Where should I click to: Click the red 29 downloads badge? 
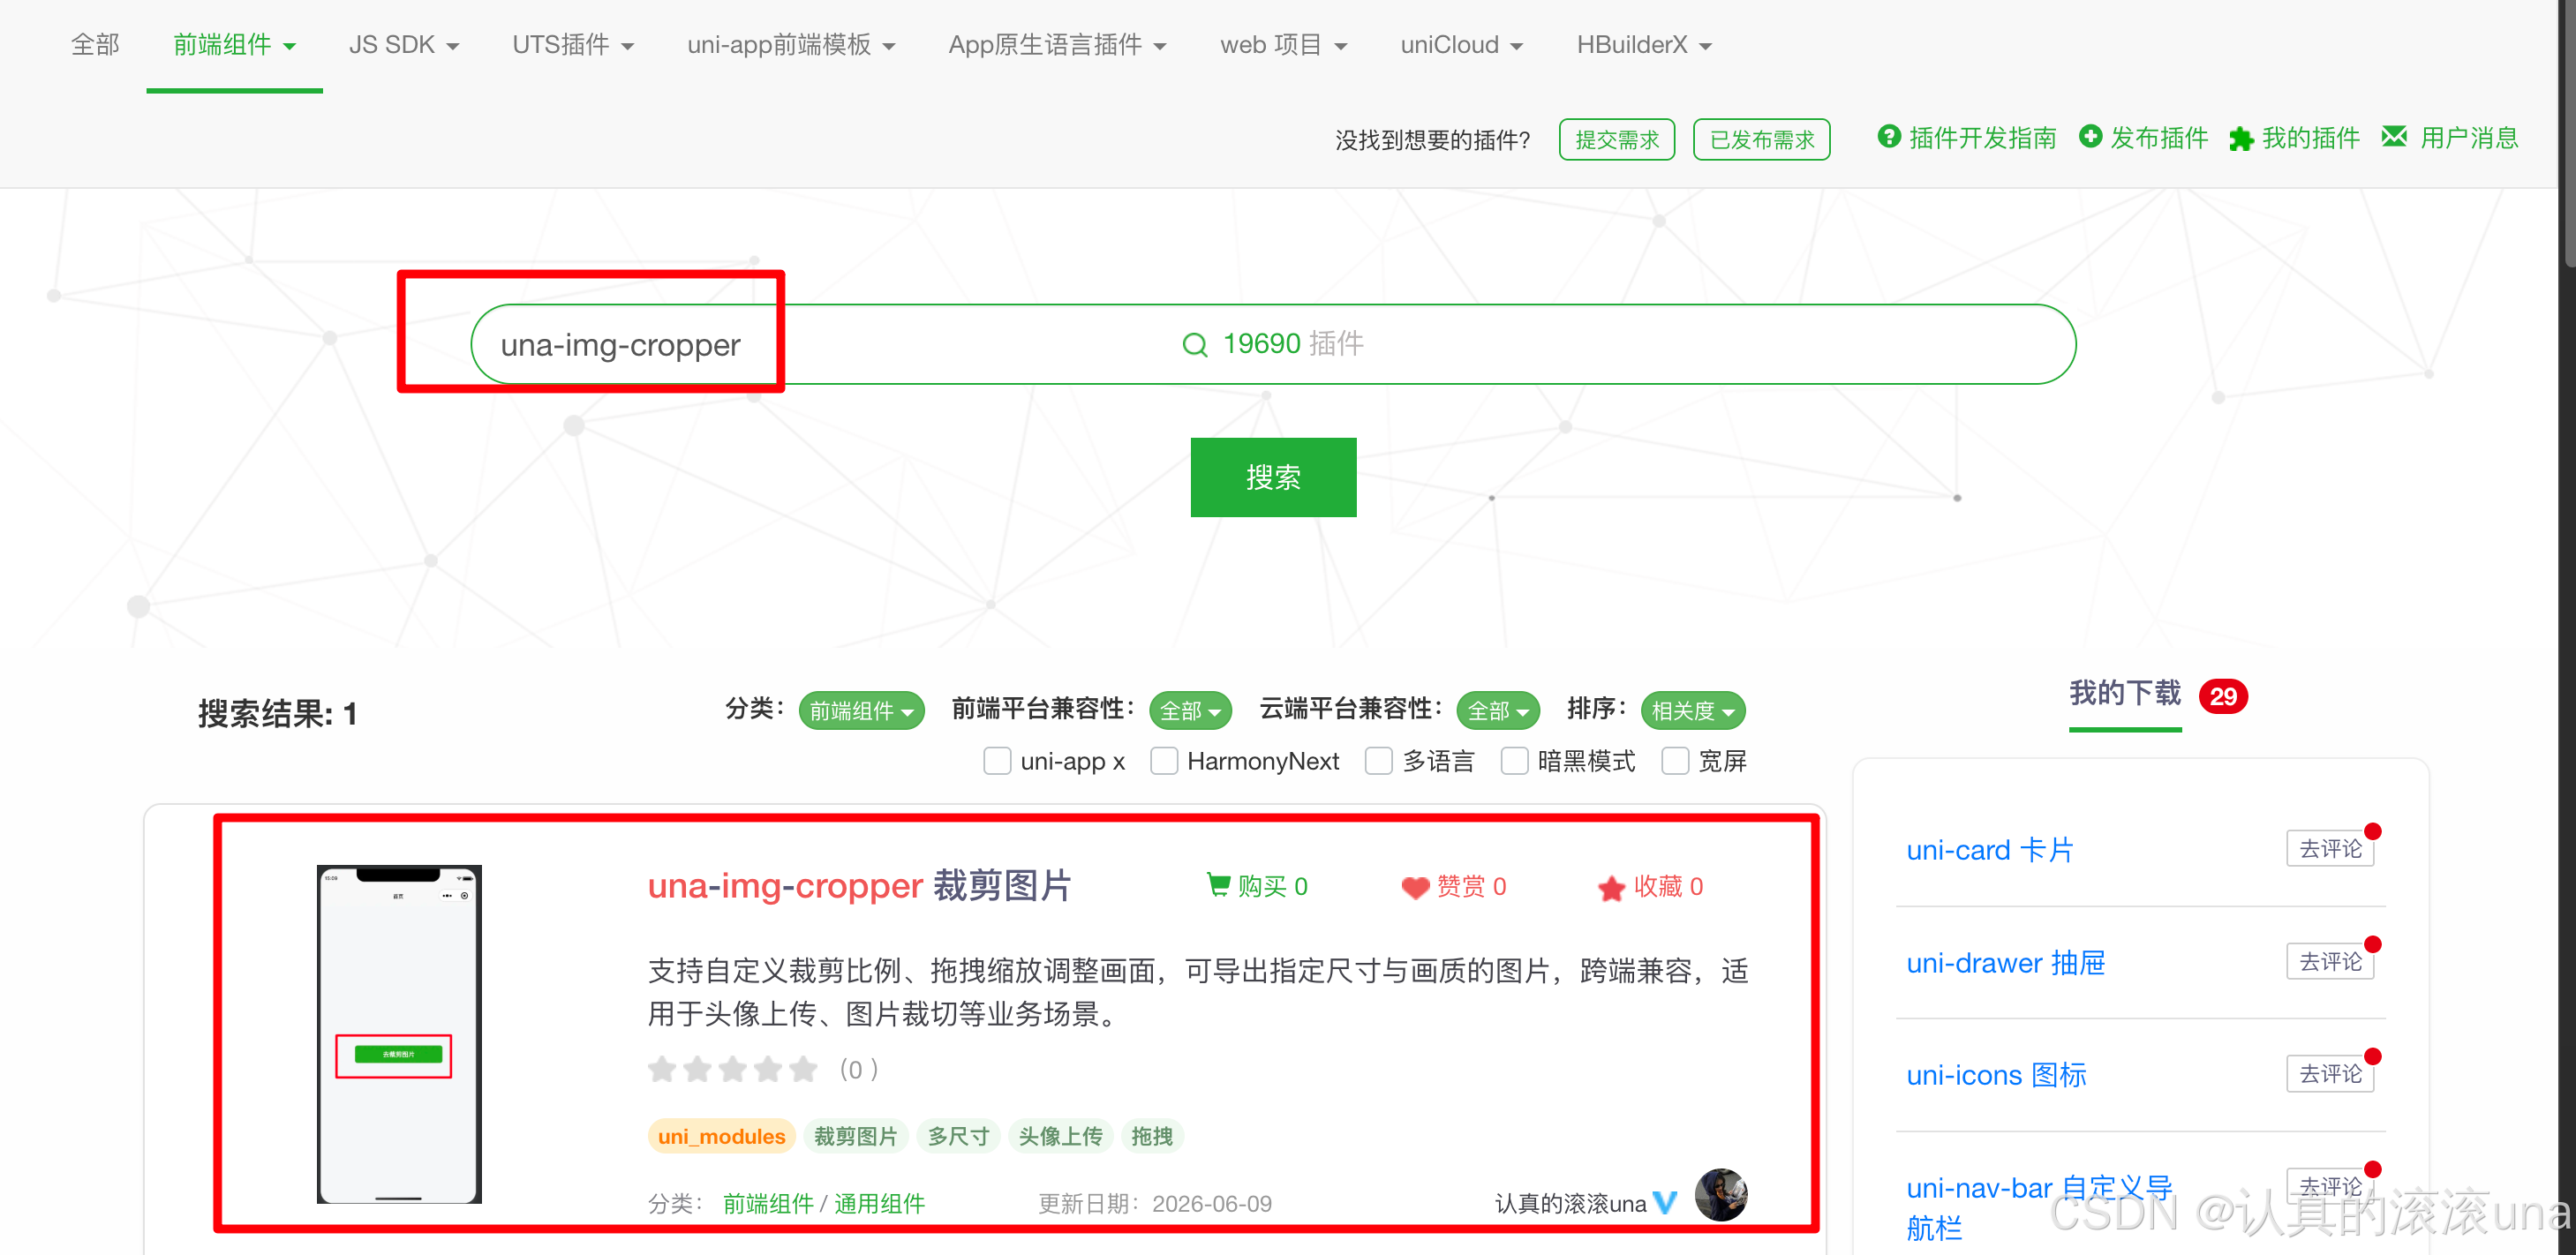click(x=2223, y=696)
